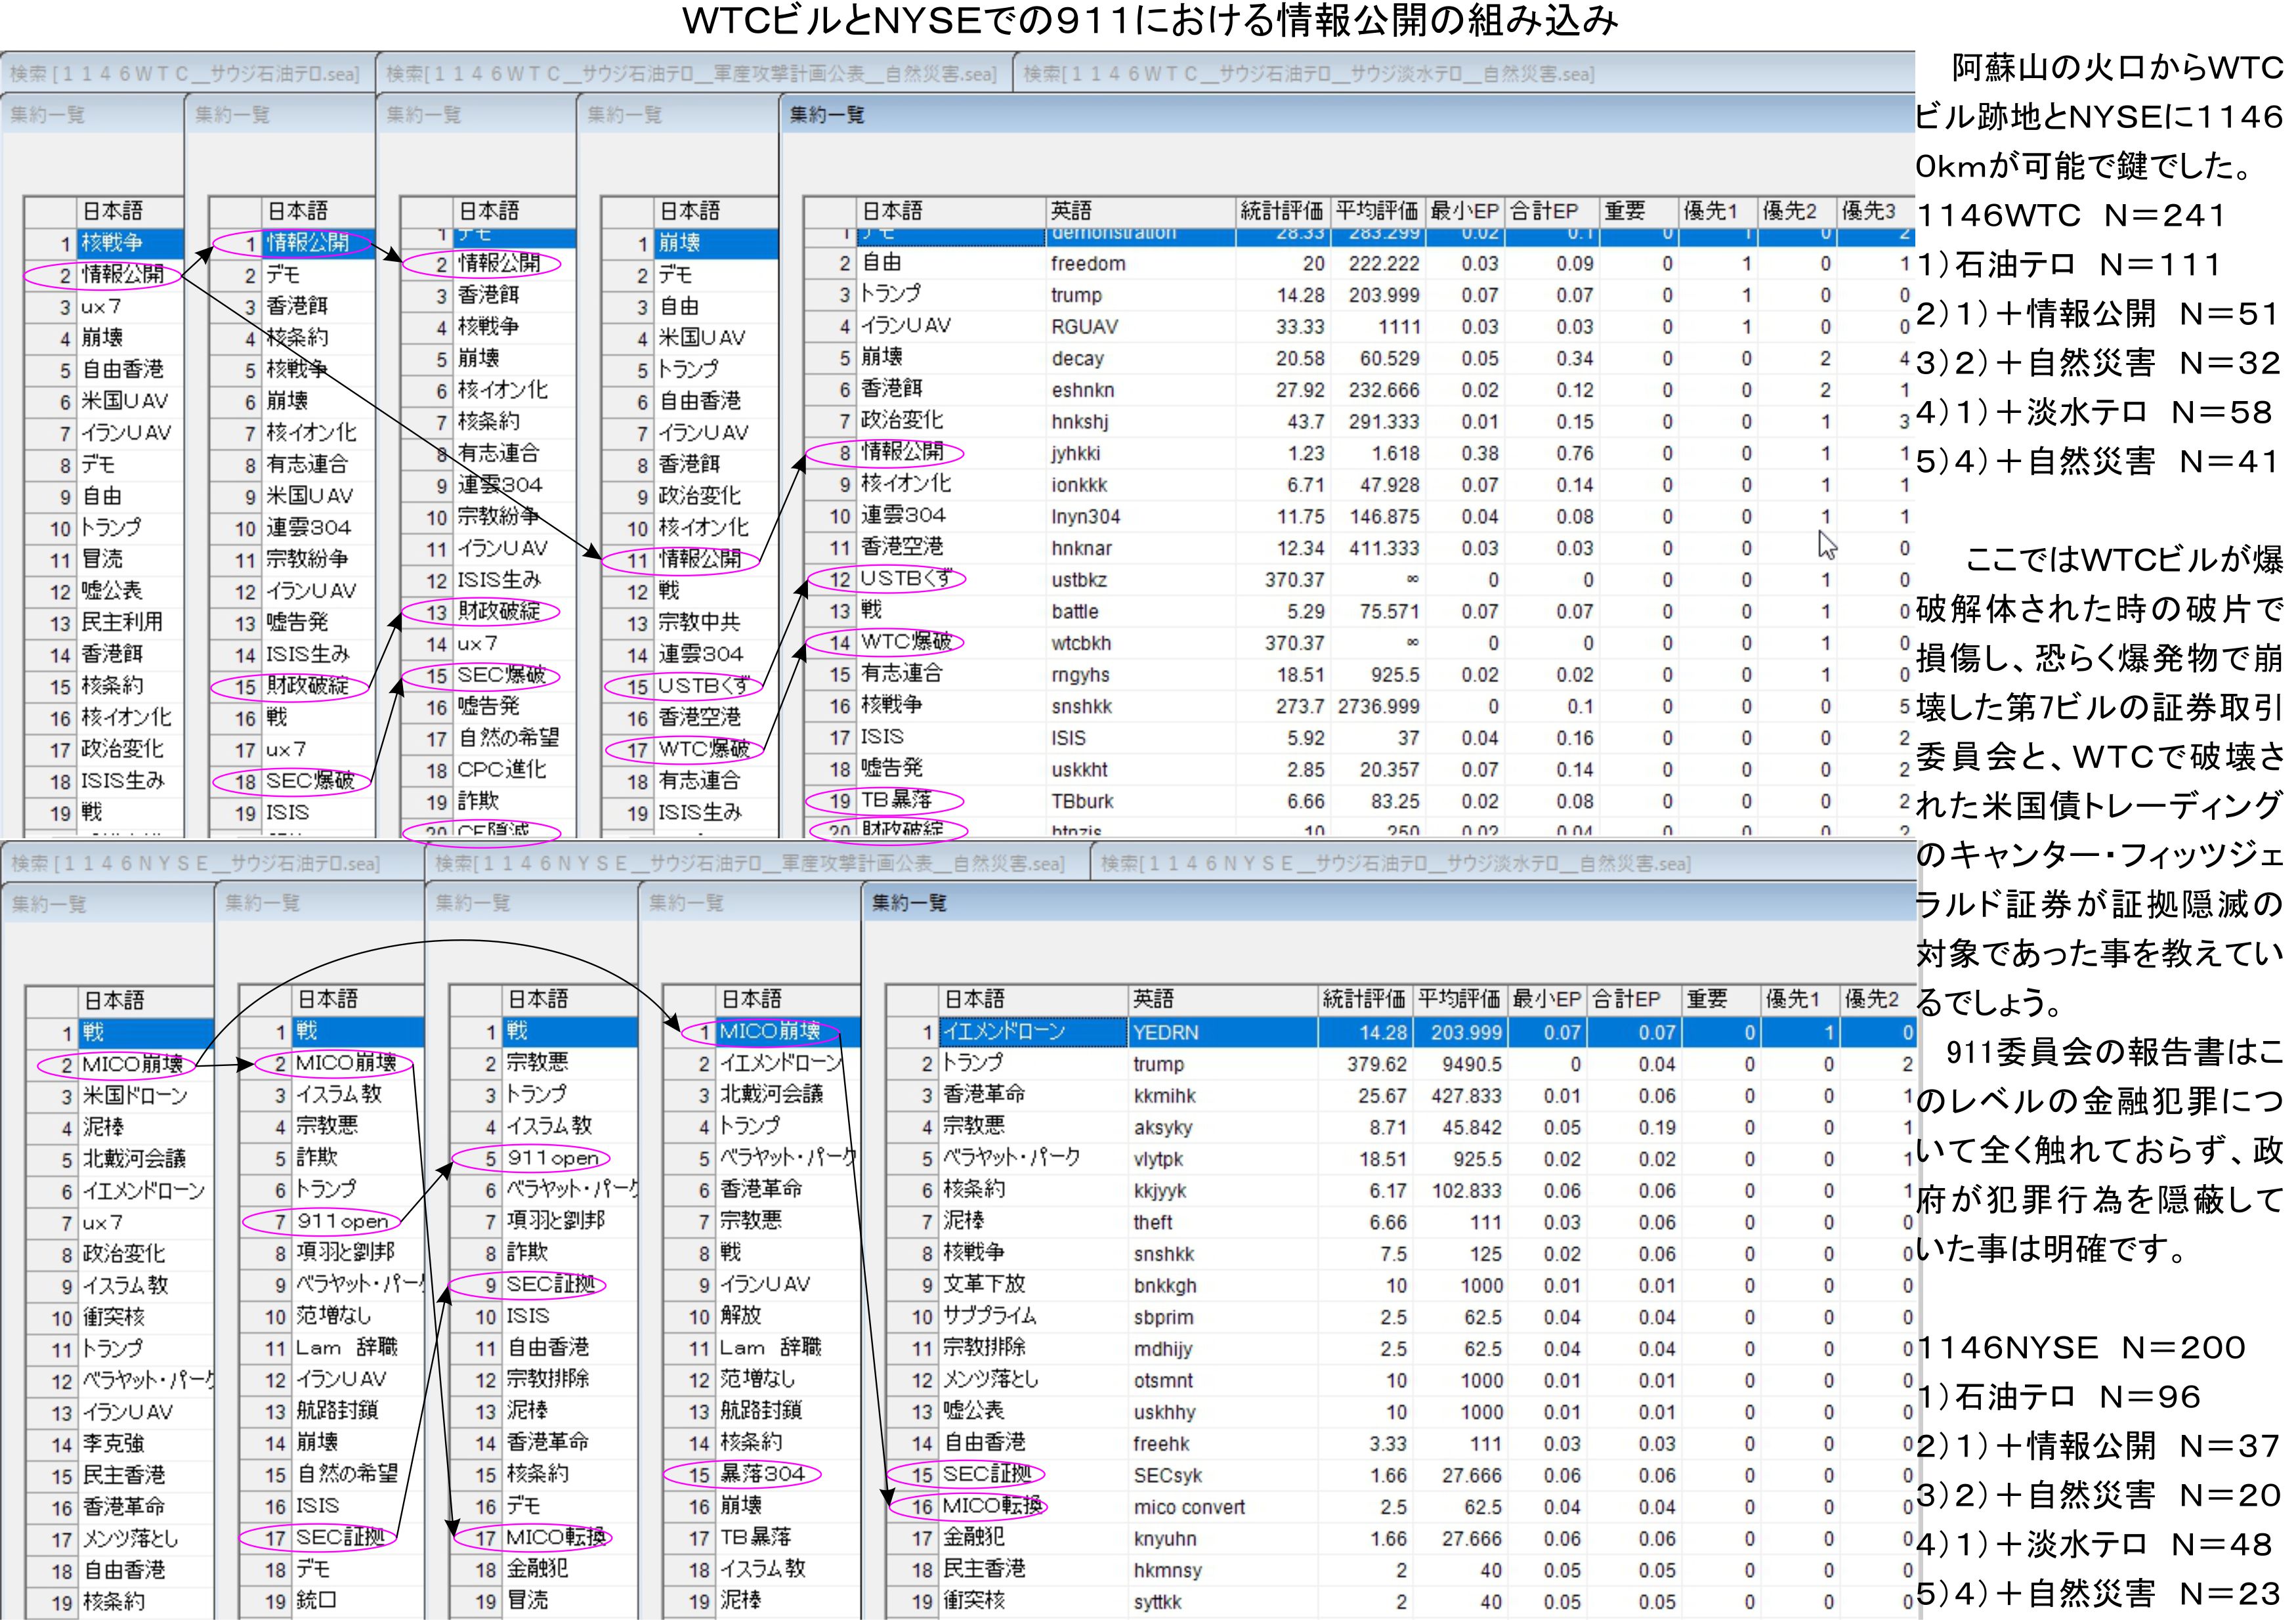Click the 'RGUAV' イランUAV row
The width and height of the screenshot is (2296, 1620).
(1084, 327)
